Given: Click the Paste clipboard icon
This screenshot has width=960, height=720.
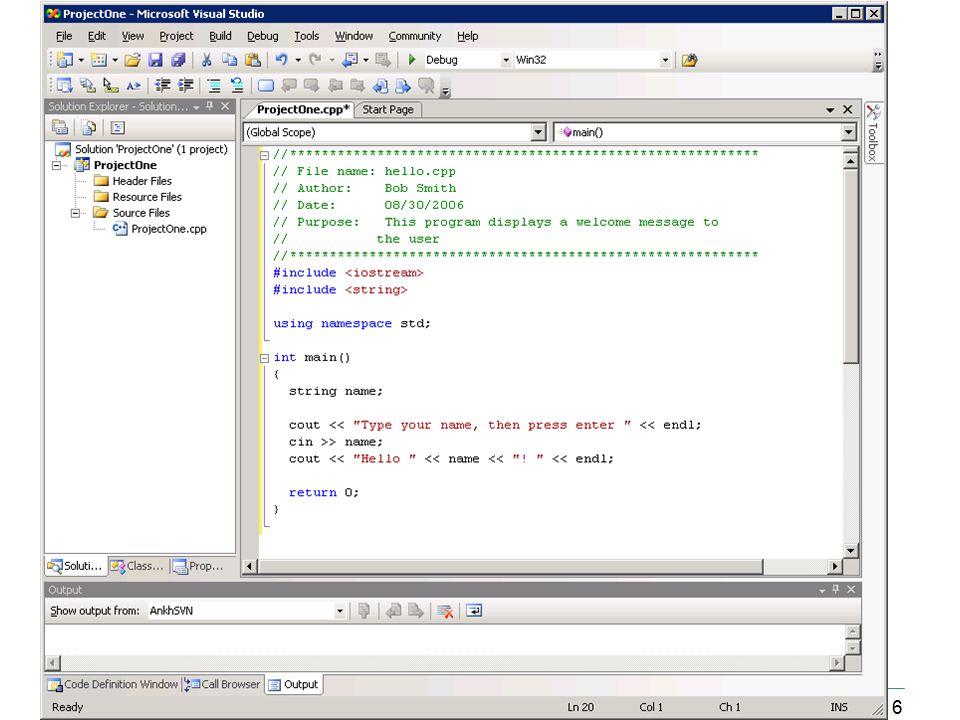Looking at the screenshot, I should tap(252, 60).
